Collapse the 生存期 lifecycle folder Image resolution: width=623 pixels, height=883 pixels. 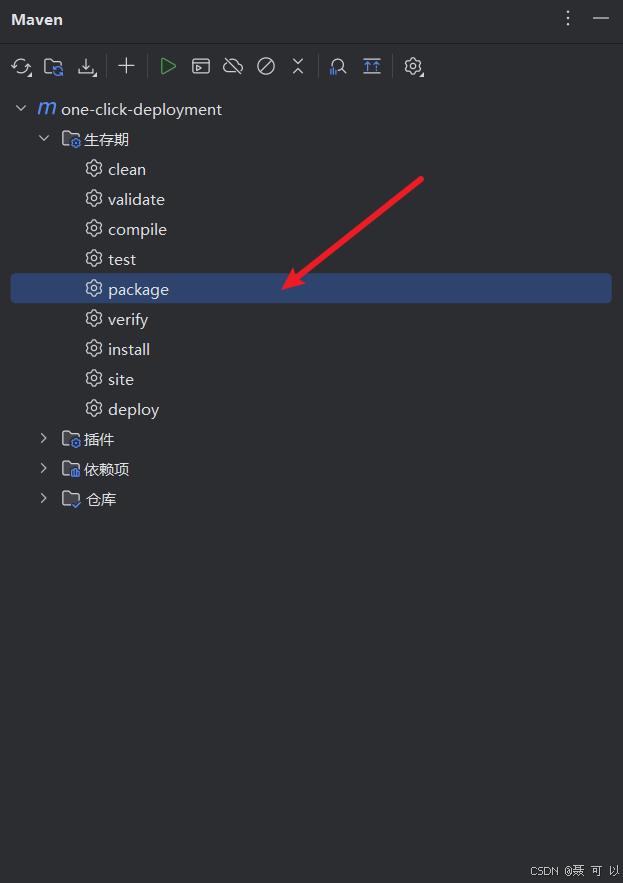click(44, 138)
